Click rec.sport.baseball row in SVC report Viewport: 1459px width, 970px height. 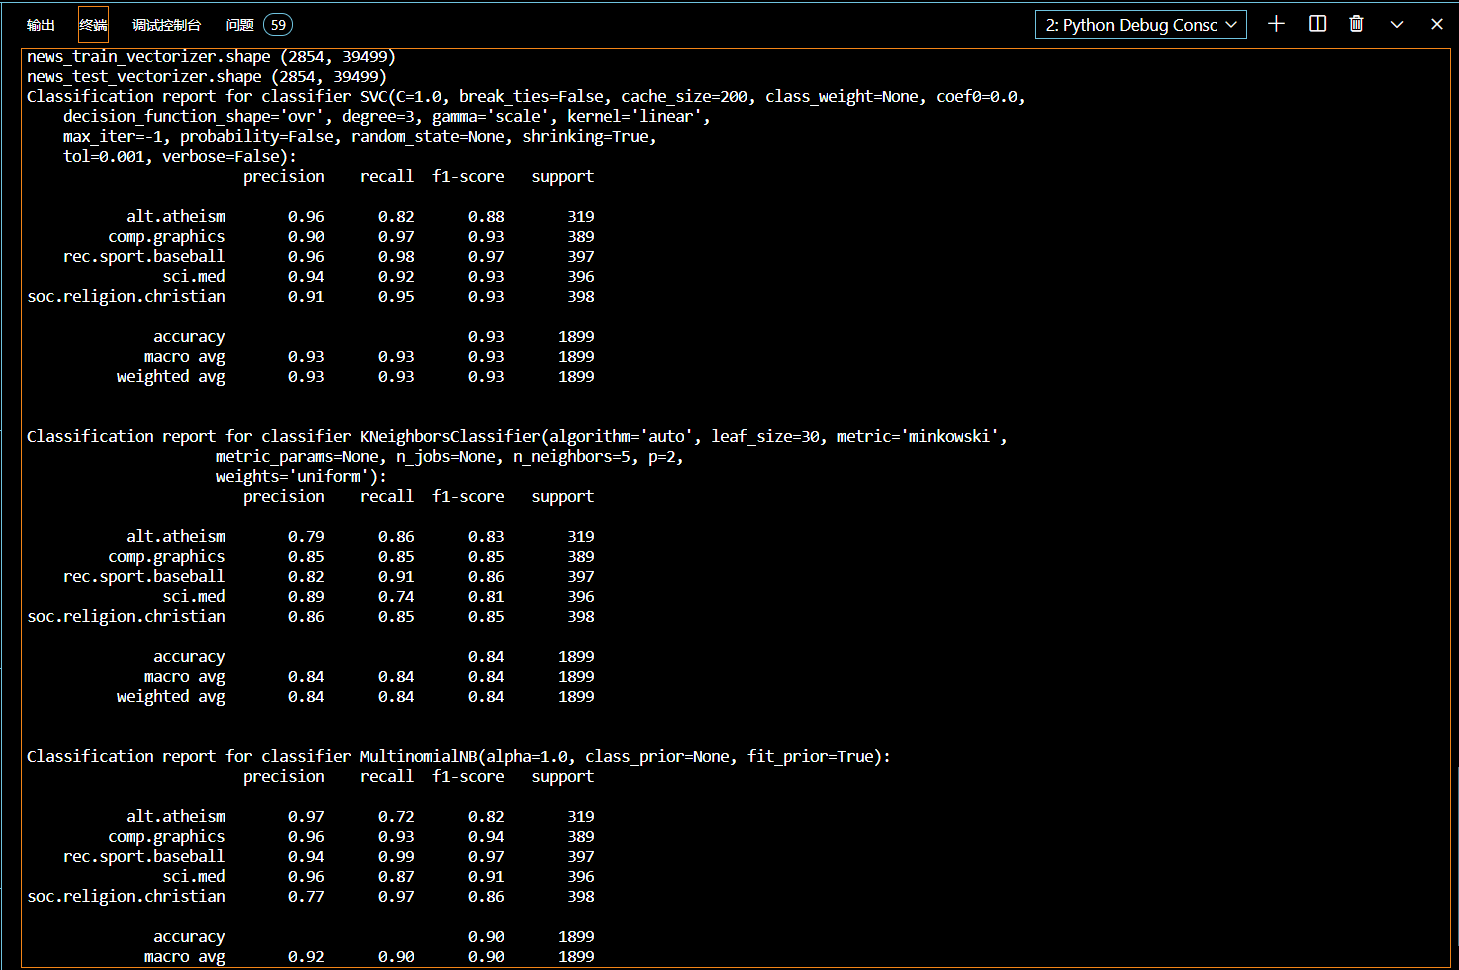point(329,257)
